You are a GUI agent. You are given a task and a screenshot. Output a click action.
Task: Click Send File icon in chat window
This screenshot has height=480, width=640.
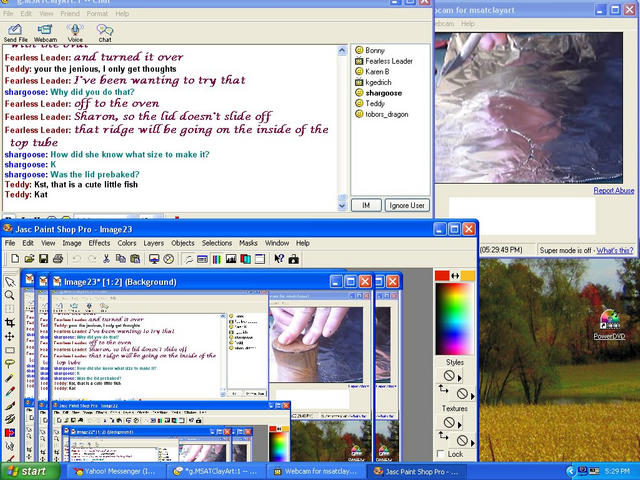click(x=16, y=33)
